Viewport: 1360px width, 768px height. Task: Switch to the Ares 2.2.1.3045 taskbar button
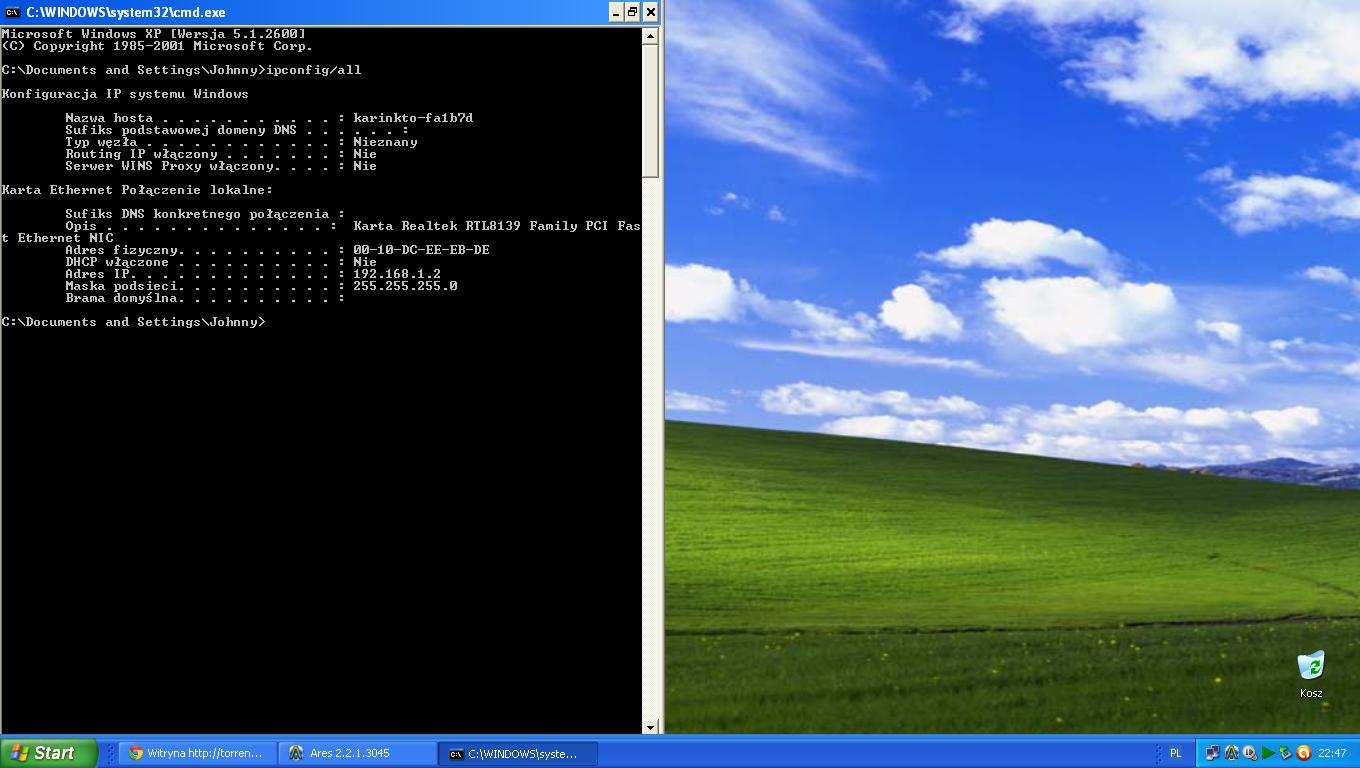pos(358,753)
